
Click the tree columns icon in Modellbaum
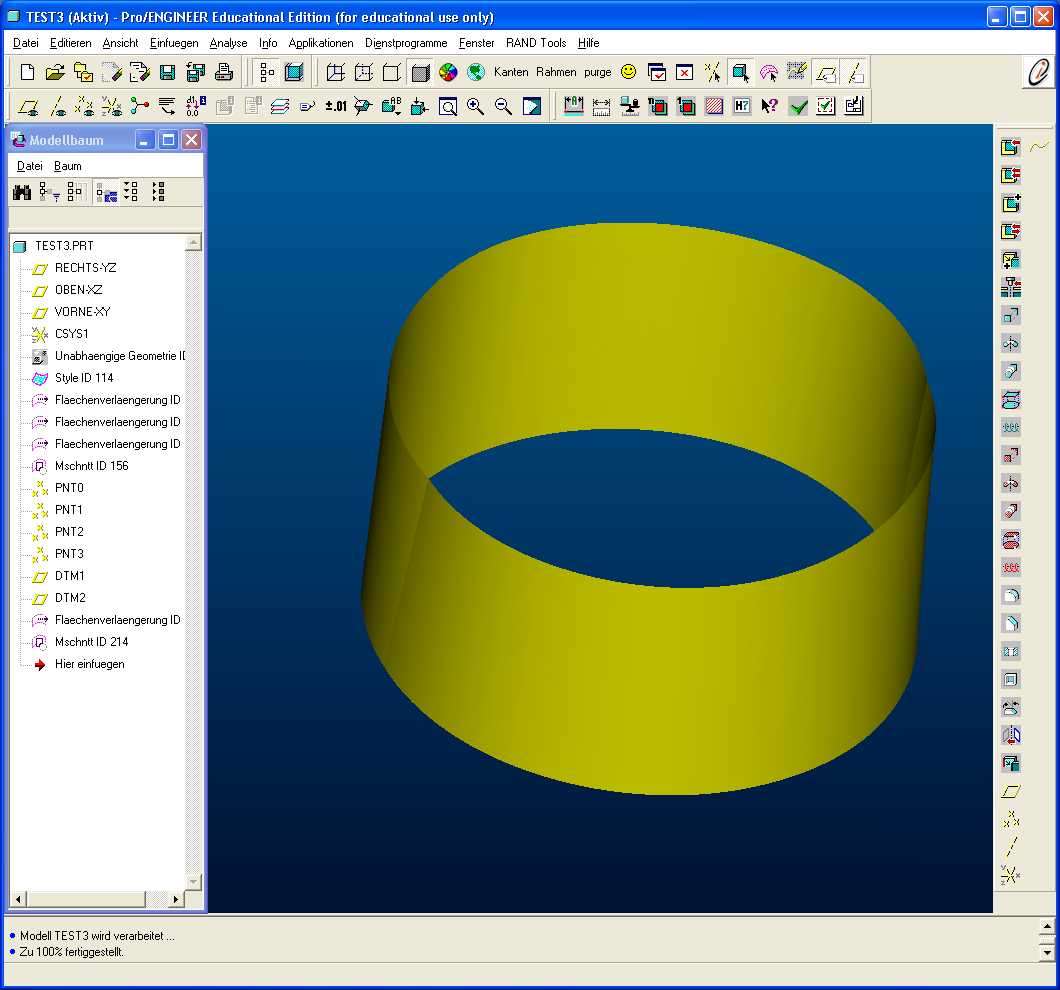click(75, 193)
